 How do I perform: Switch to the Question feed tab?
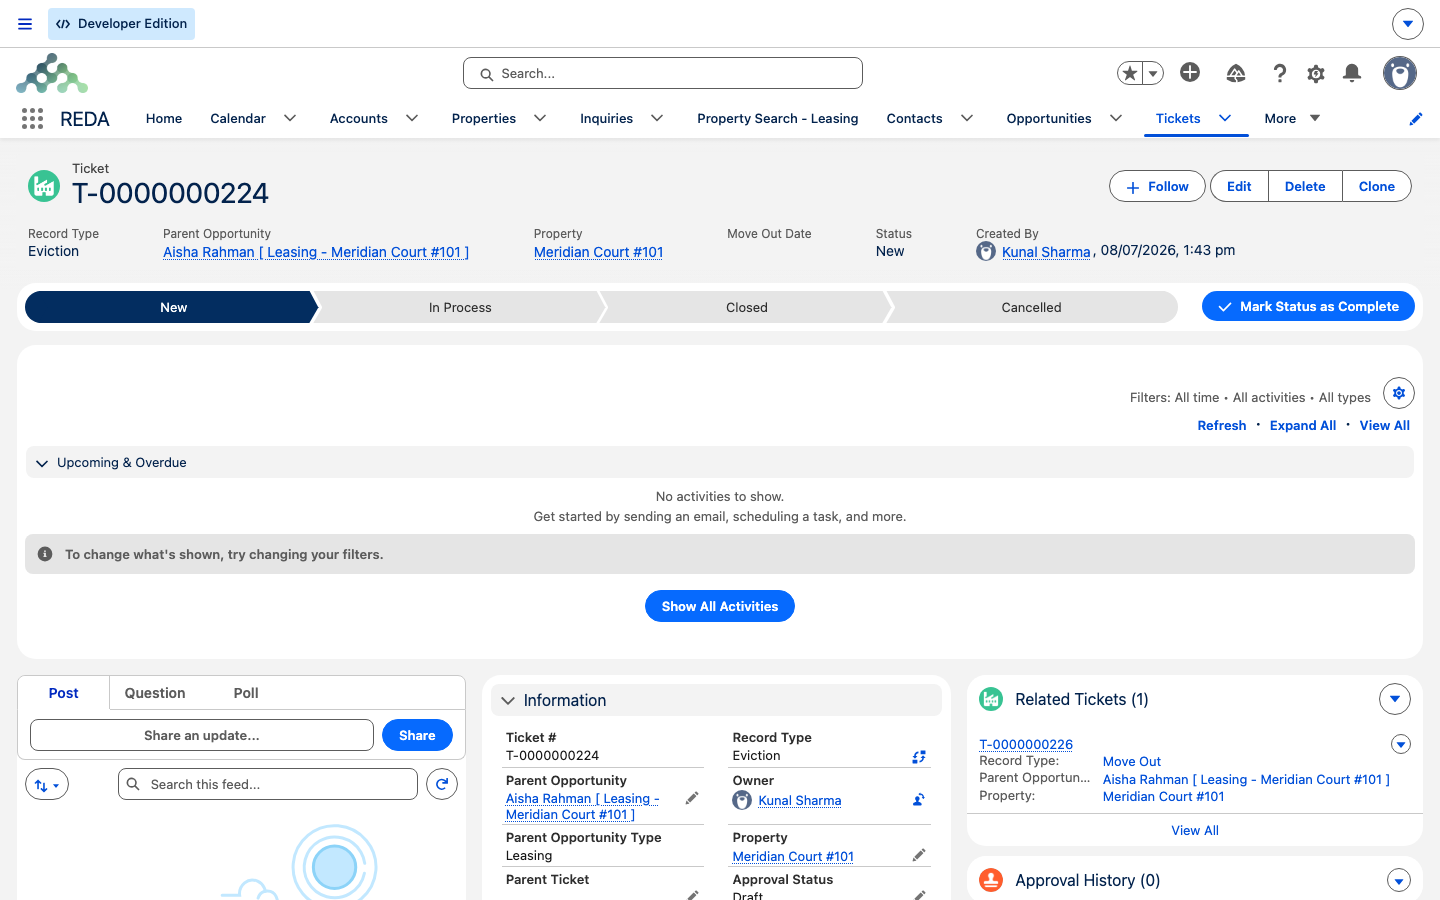155,693
